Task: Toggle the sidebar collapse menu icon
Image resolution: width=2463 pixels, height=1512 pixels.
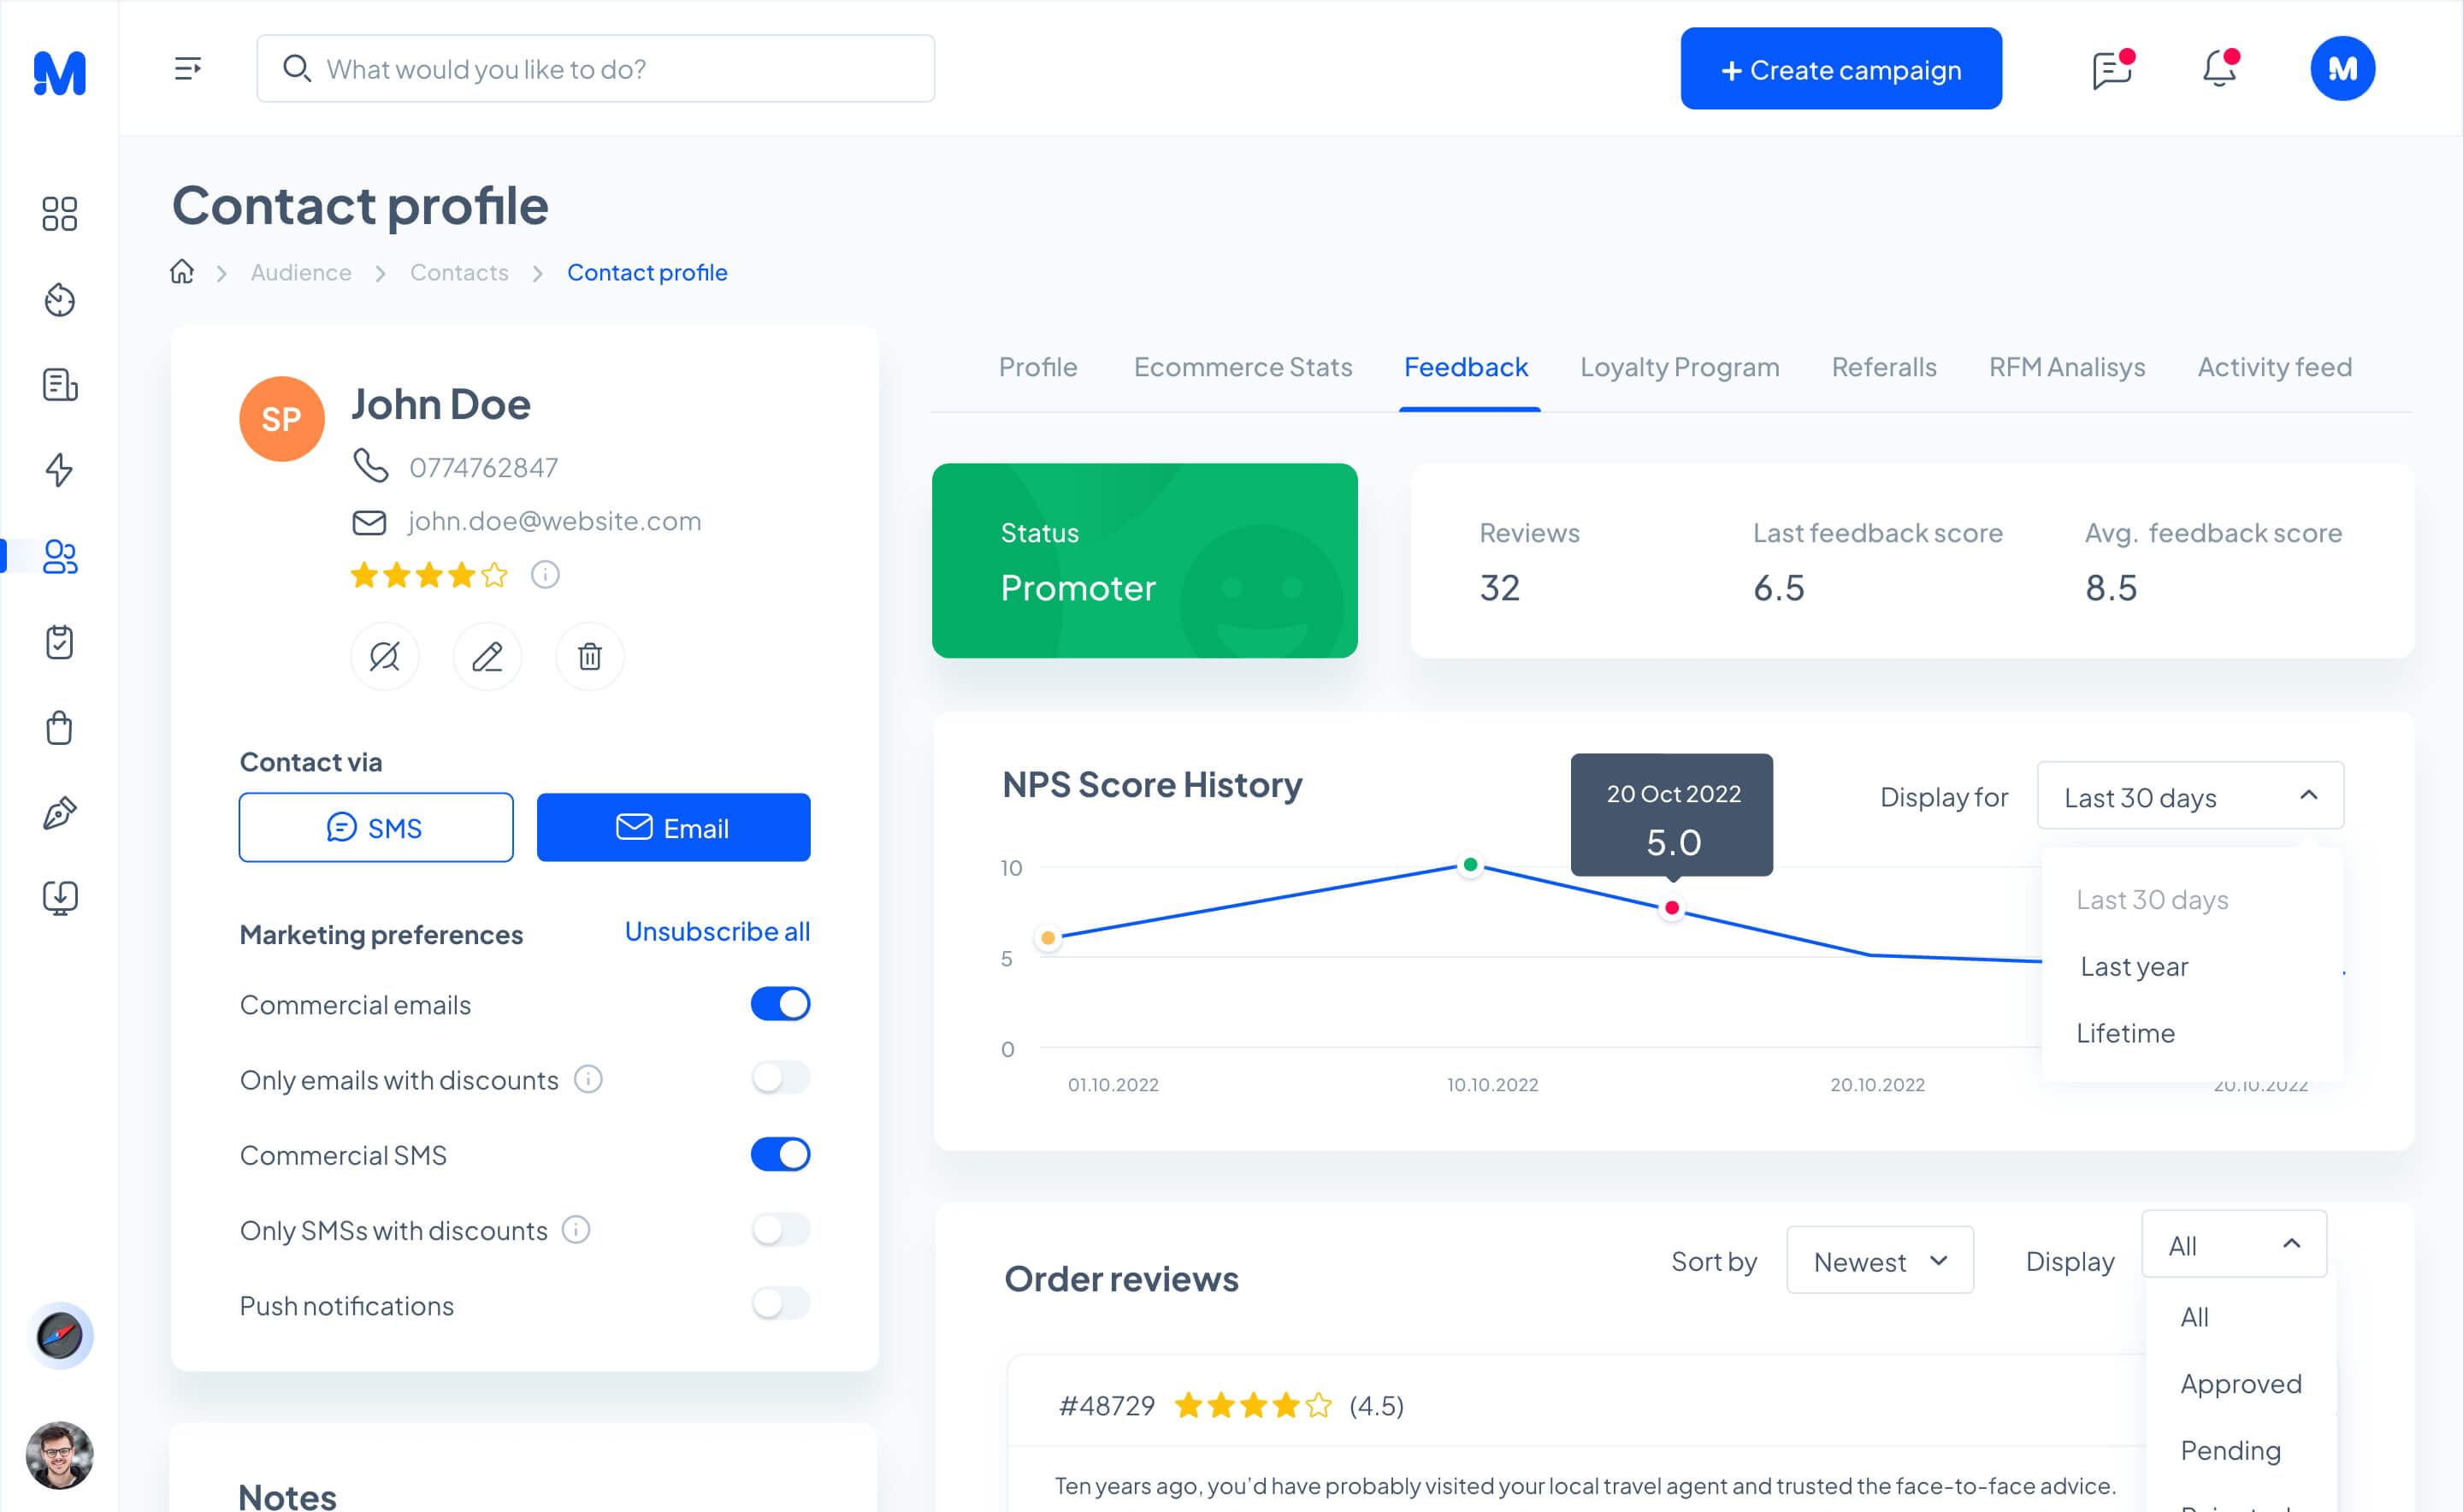Action: point(187,69)
